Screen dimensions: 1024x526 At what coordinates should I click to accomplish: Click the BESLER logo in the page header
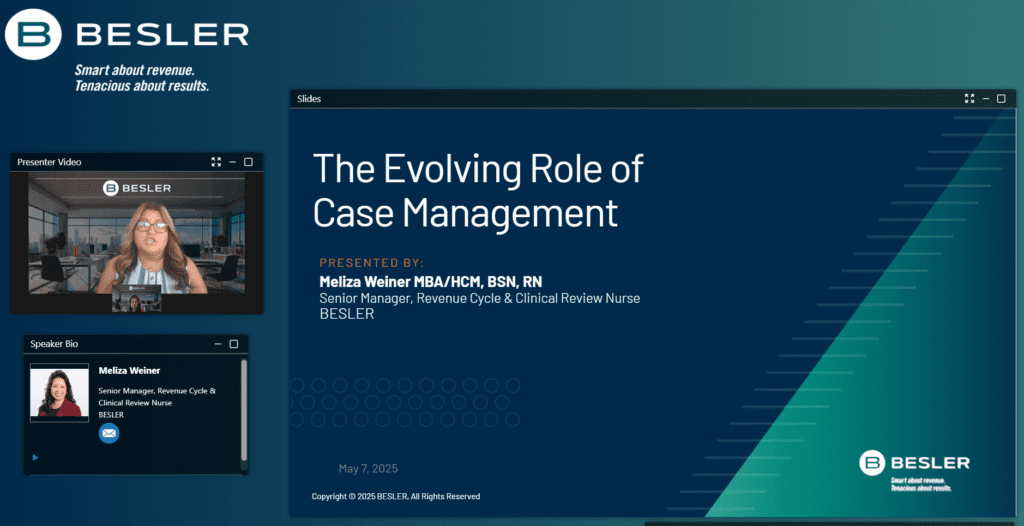pos(127,34)
